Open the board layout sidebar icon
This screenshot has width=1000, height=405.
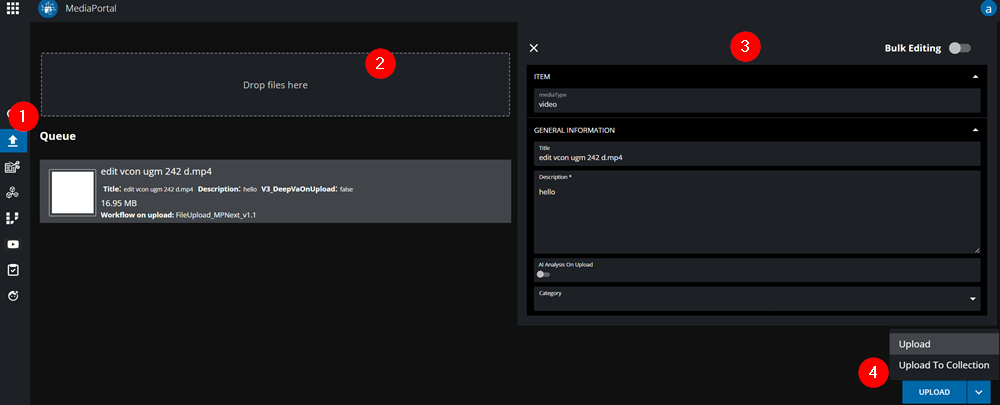tap(14, 218)
